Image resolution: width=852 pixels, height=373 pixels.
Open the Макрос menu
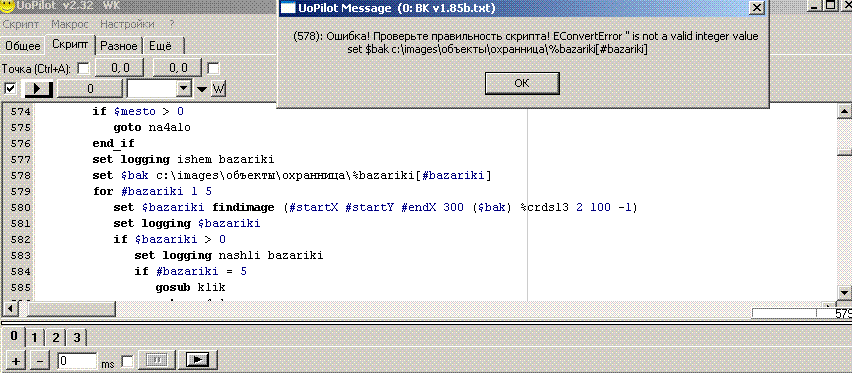point(70,24)
